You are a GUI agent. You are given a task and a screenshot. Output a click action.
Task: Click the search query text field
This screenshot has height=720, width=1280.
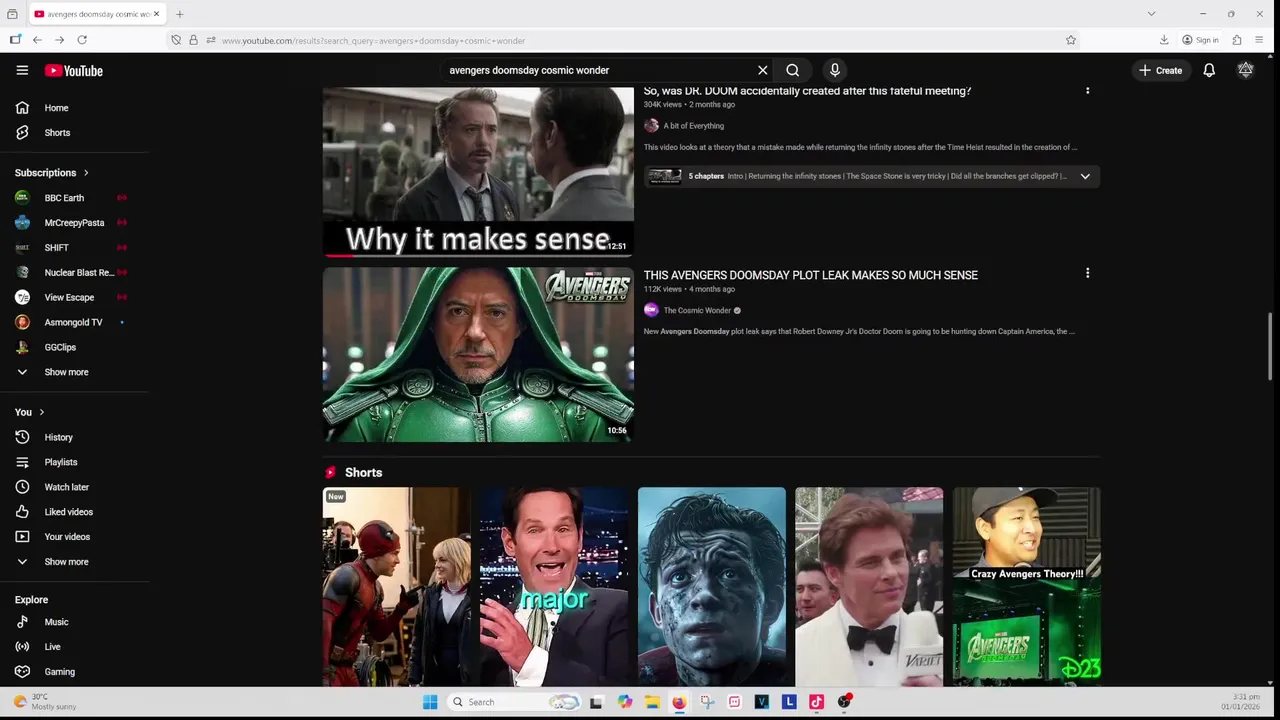[598, 70]
